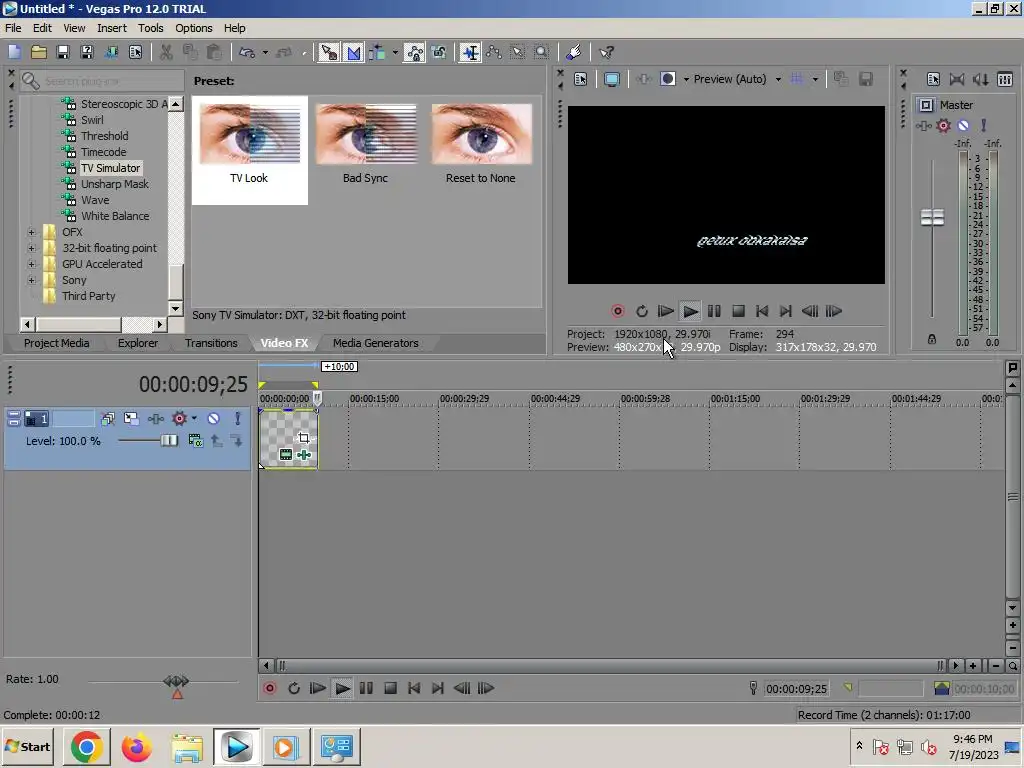Expand the GPU Accelerated folder
The width and height of the screenshot is (1024, 768).
(x=31, y=264)
